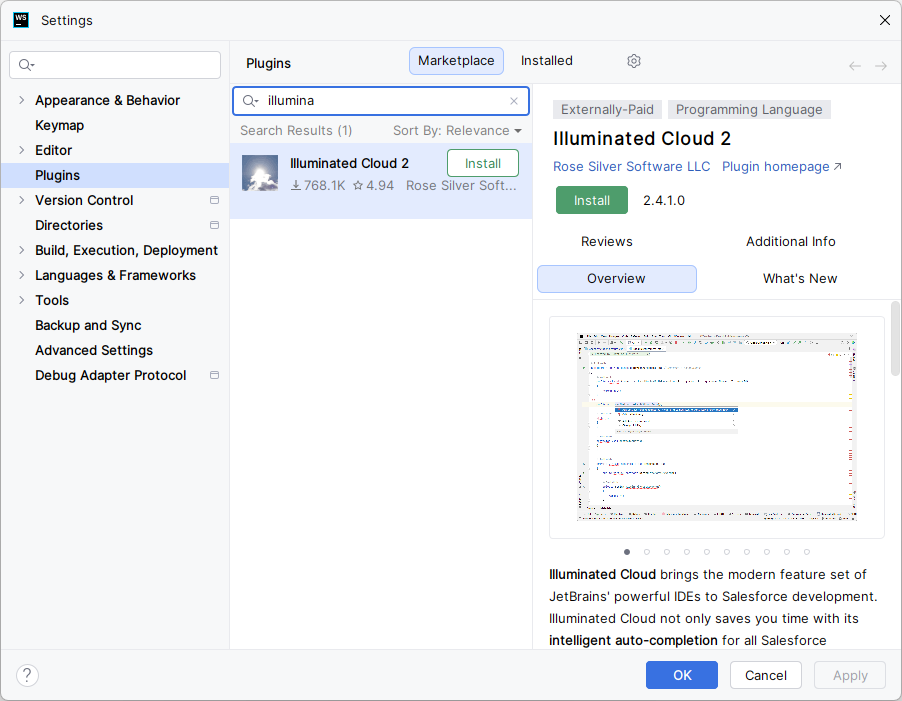The image size is (902, 701).
Task: Select the first screenshot carousel dot
Action: tap(627, 552)
